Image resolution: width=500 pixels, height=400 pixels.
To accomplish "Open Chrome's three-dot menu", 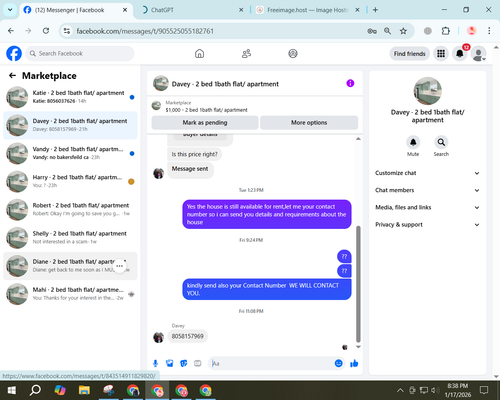I will 489,31.
